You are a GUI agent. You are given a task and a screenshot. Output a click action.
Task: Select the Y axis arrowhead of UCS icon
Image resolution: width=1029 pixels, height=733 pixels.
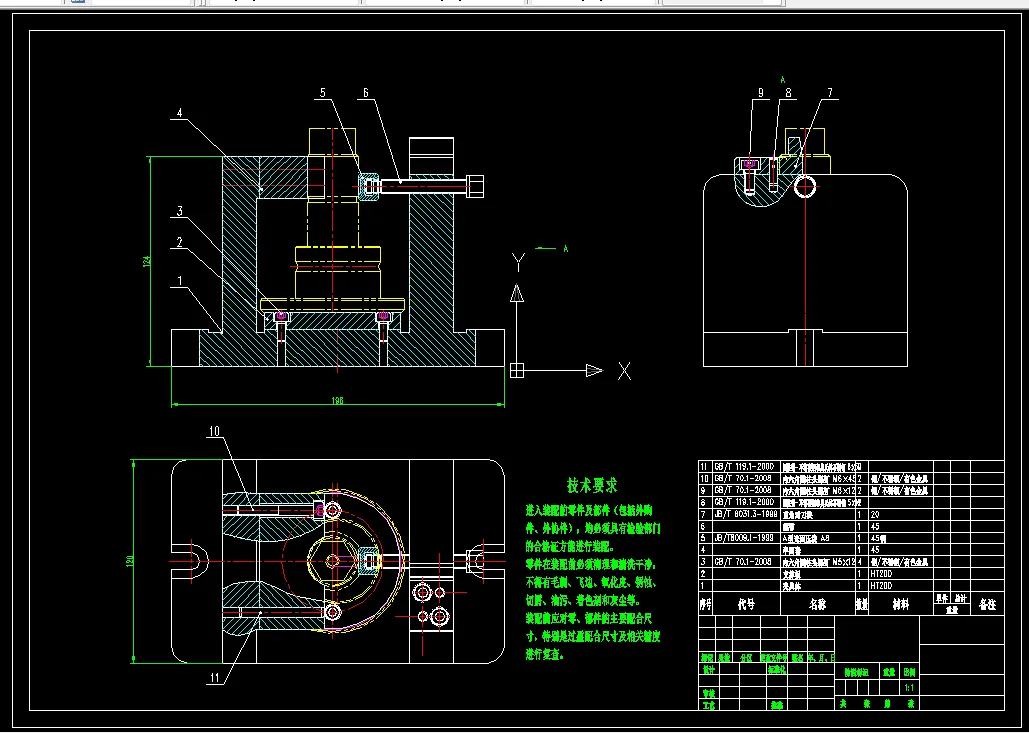pos(517,293)
